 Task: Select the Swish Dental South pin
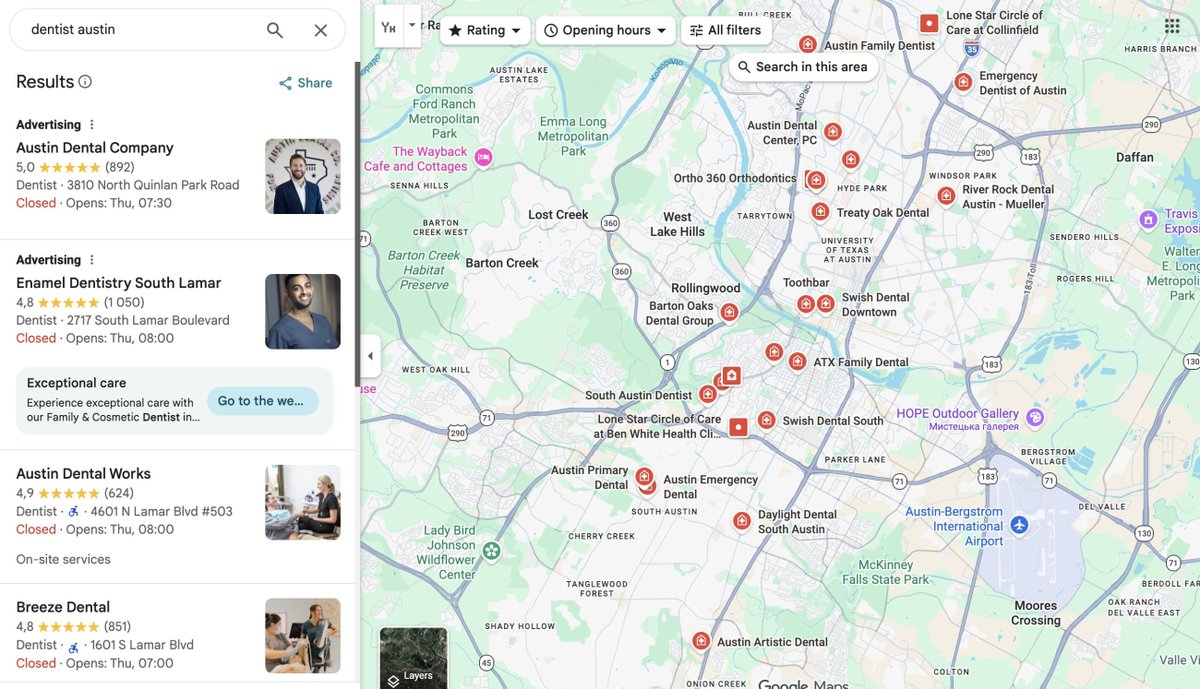point(766,419)
